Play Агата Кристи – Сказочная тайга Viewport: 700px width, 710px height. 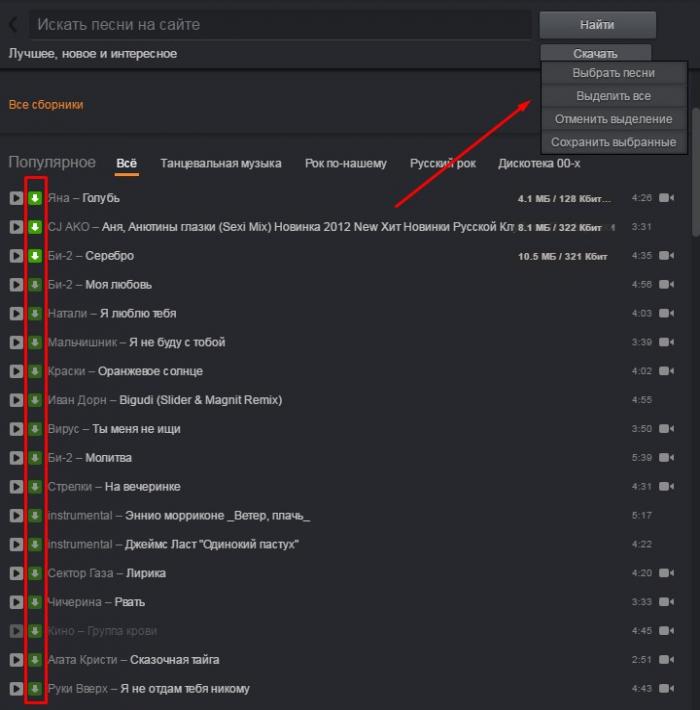coord(16,660)
